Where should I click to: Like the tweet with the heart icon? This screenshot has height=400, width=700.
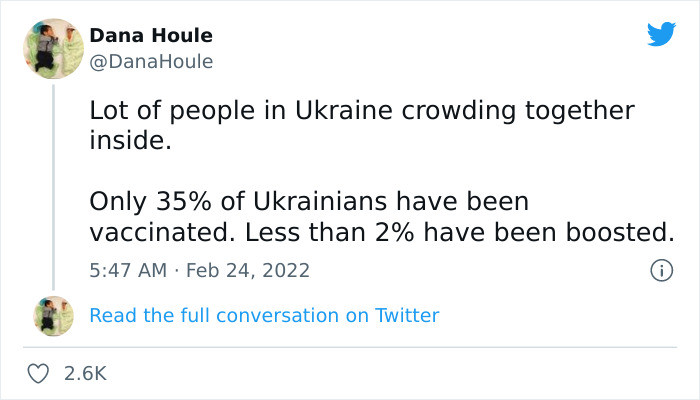(x=38, y=373)
